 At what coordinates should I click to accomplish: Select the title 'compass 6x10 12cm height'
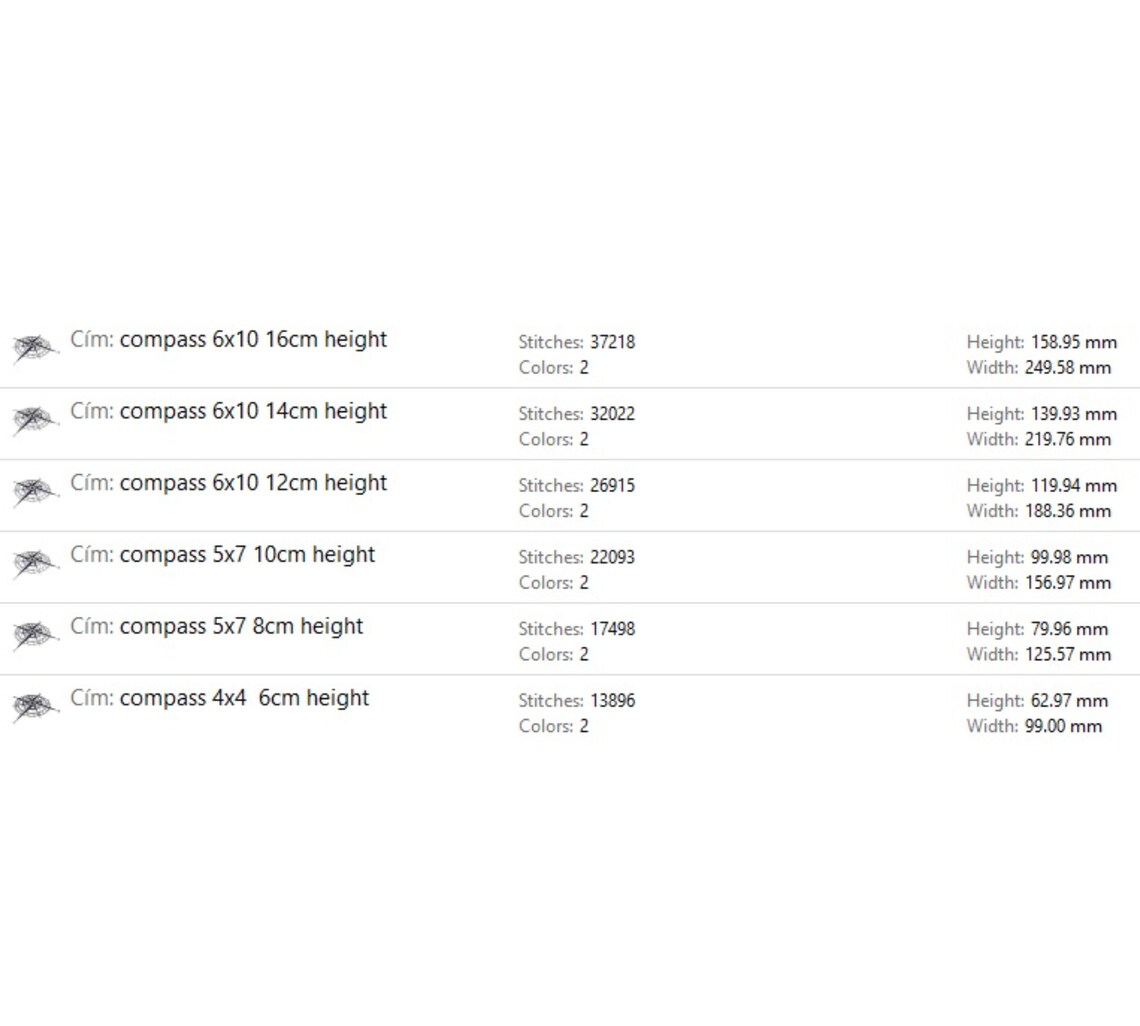click(x=253, y=483)
